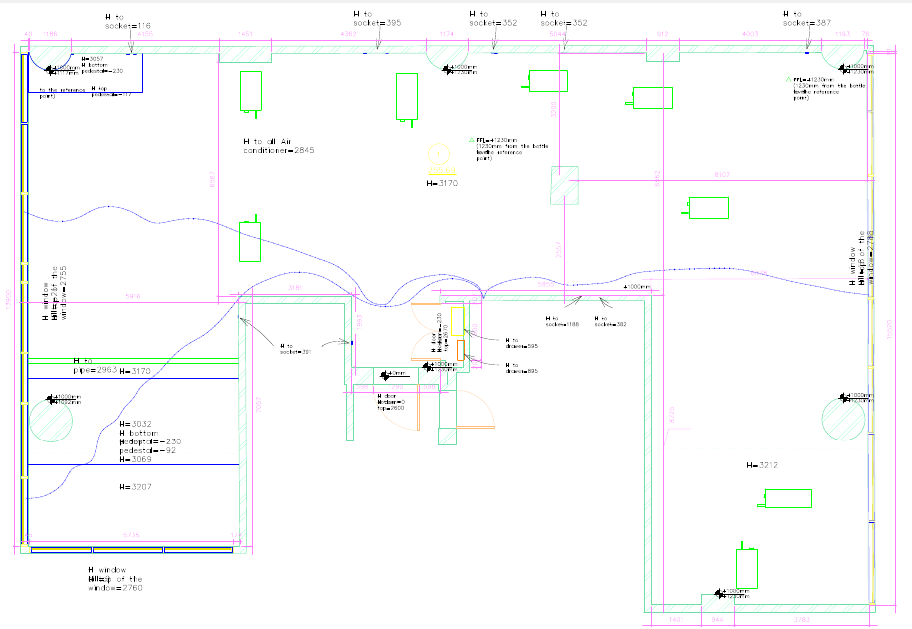Viewport: 912px width, 629px height.
Task: Click the magenta dimension '4362' on the top wall
Action: click(x=348, y=33)
